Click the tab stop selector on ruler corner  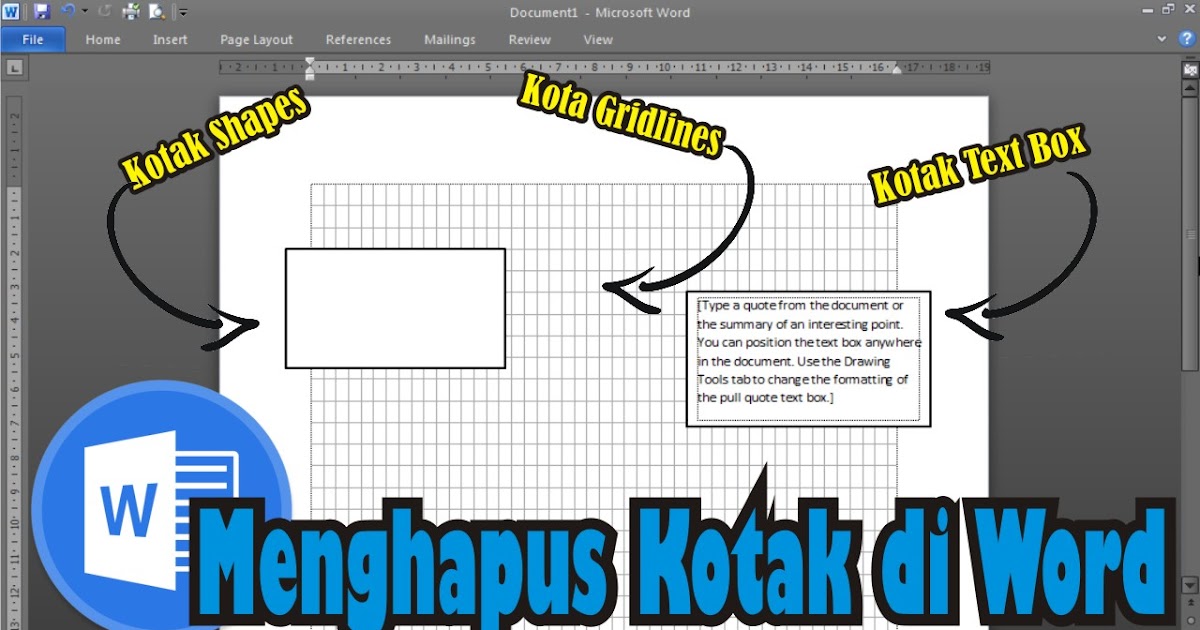point(14,68)
